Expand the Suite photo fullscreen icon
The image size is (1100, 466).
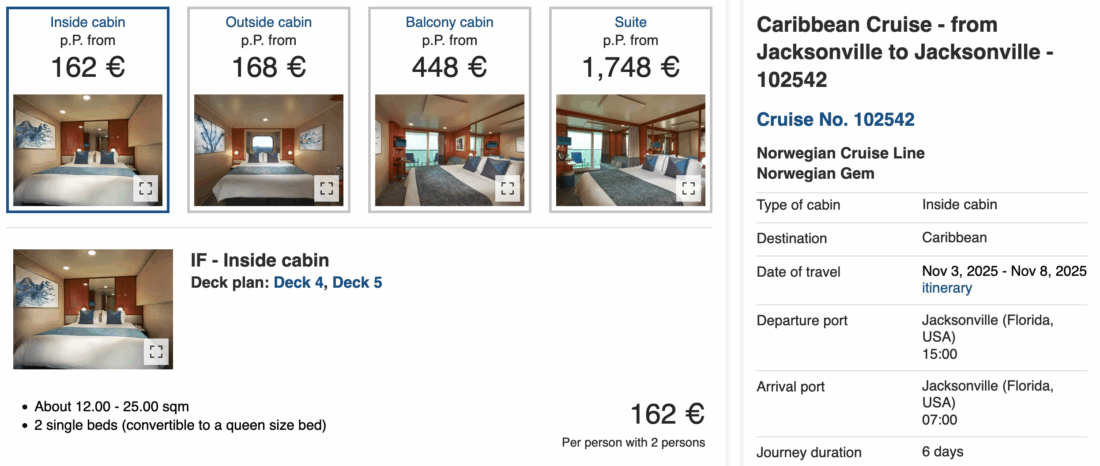[688, 188]
